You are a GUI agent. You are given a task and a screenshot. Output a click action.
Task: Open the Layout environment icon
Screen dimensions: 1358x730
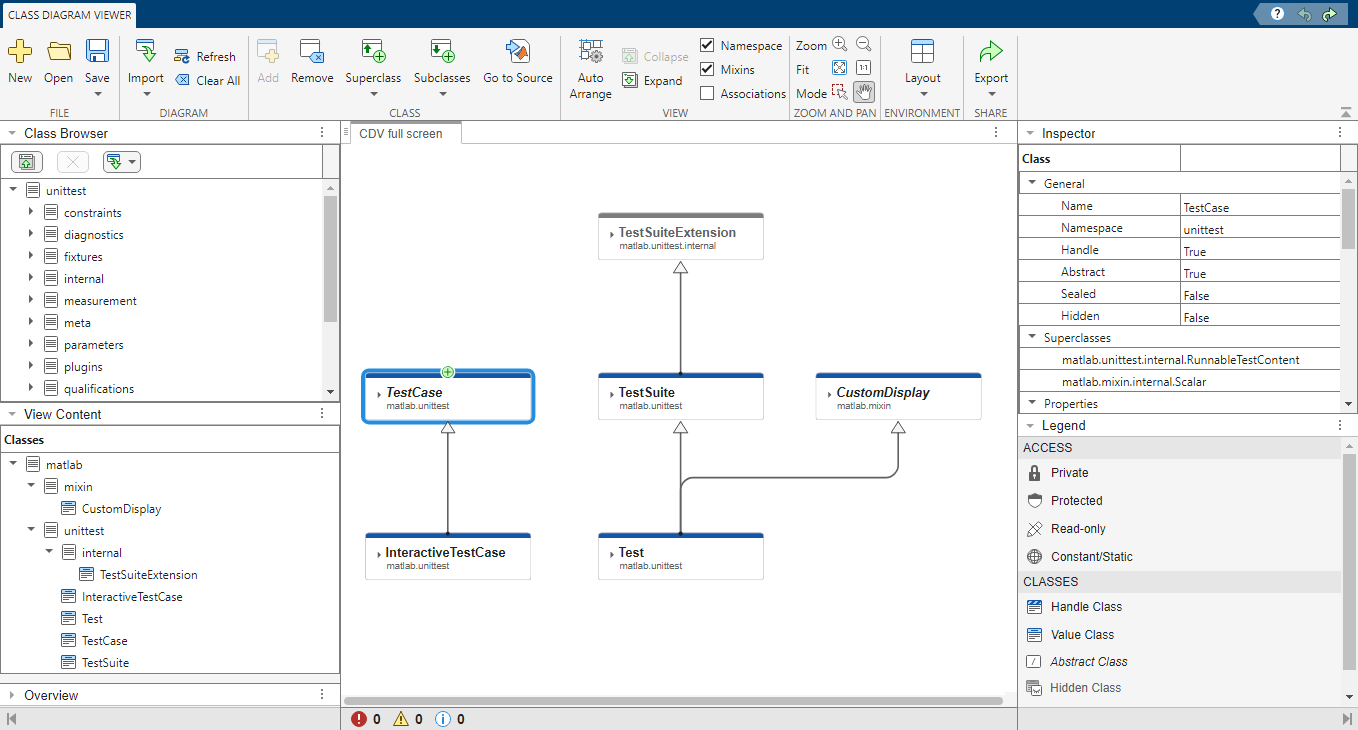922,51
